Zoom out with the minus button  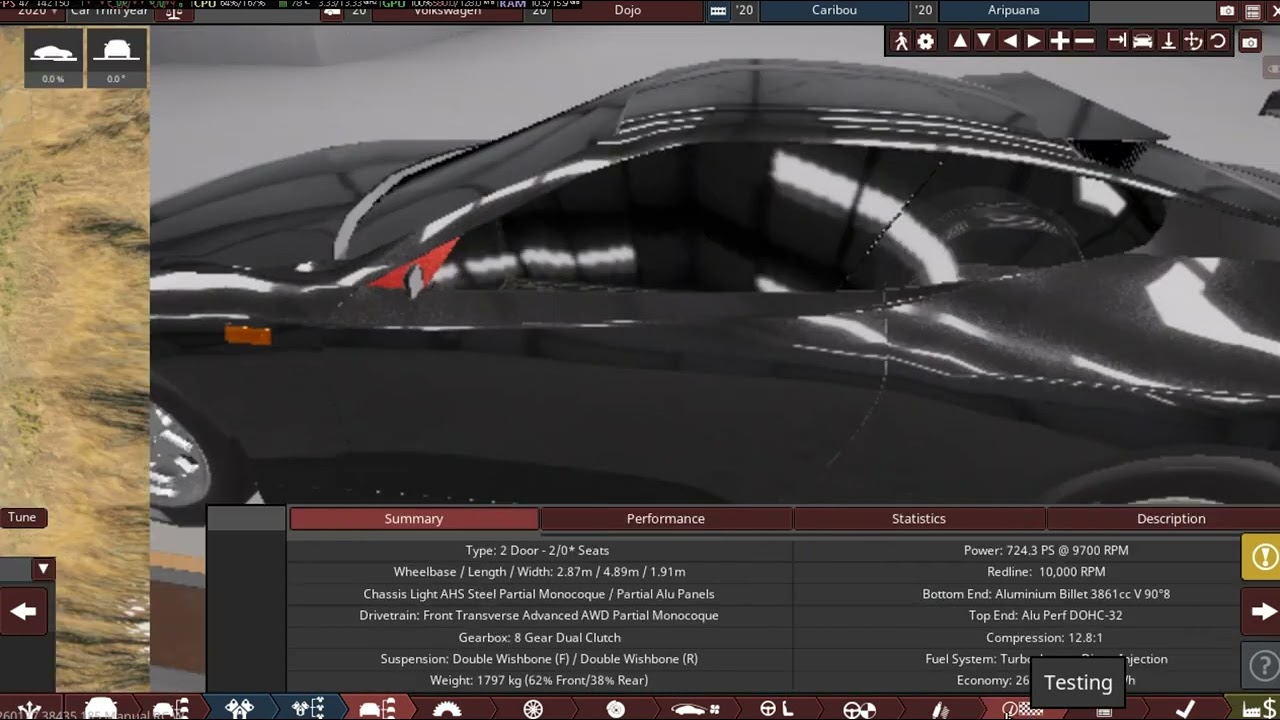(x=1084, y=41)
